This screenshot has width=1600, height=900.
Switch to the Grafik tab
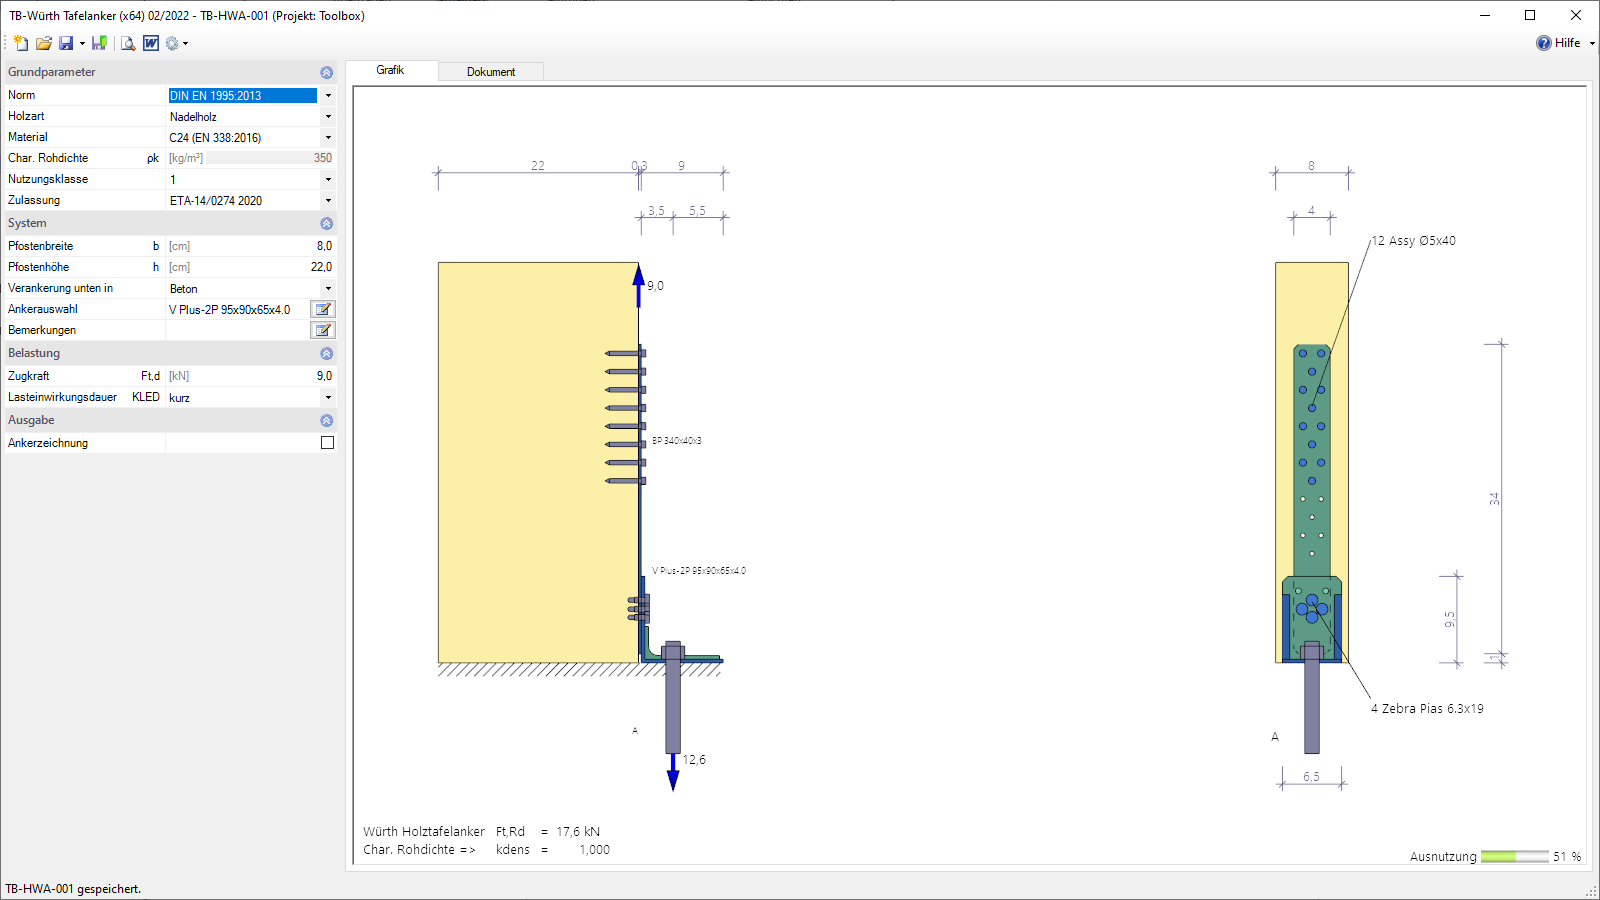391,70
